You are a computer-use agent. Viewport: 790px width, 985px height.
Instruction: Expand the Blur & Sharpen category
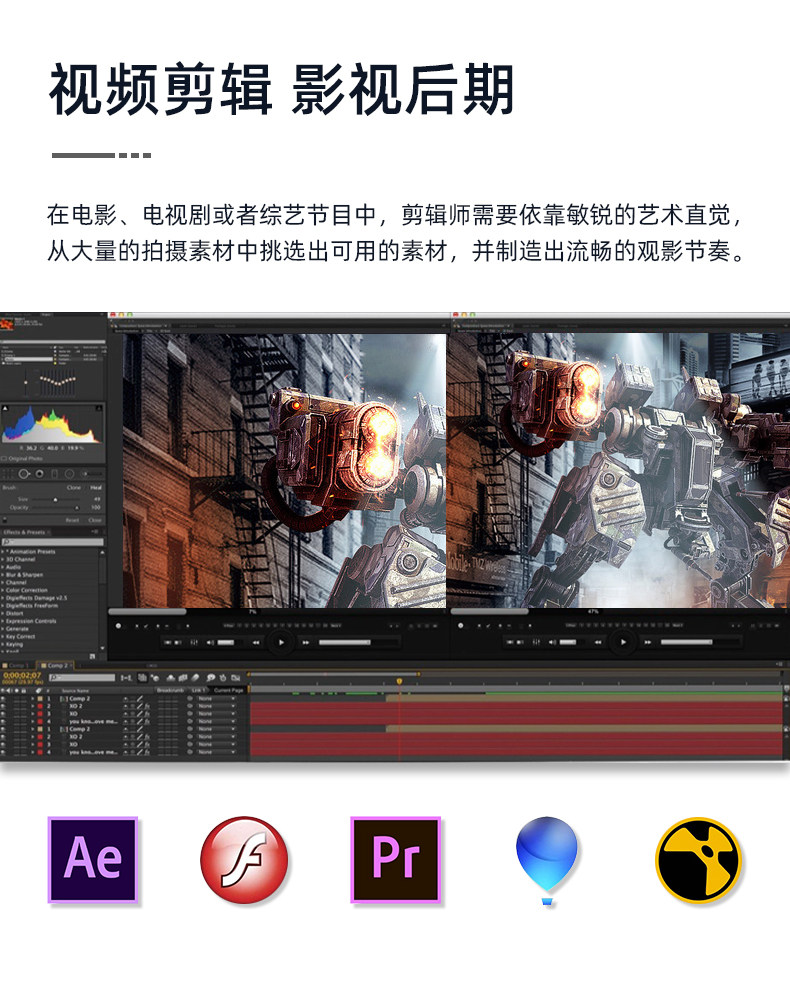click(3, 575)
